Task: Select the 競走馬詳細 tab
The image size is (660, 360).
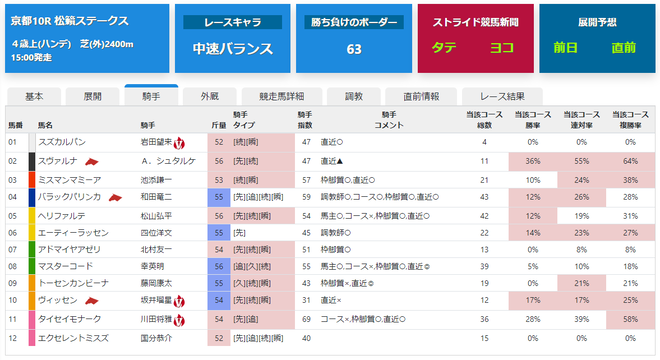Action: (282, 96)
